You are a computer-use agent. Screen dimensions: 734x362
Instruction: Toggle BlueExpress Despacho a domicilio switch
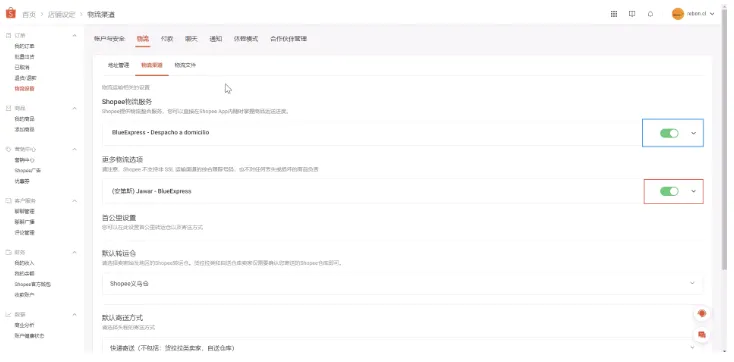pos(669,133)
